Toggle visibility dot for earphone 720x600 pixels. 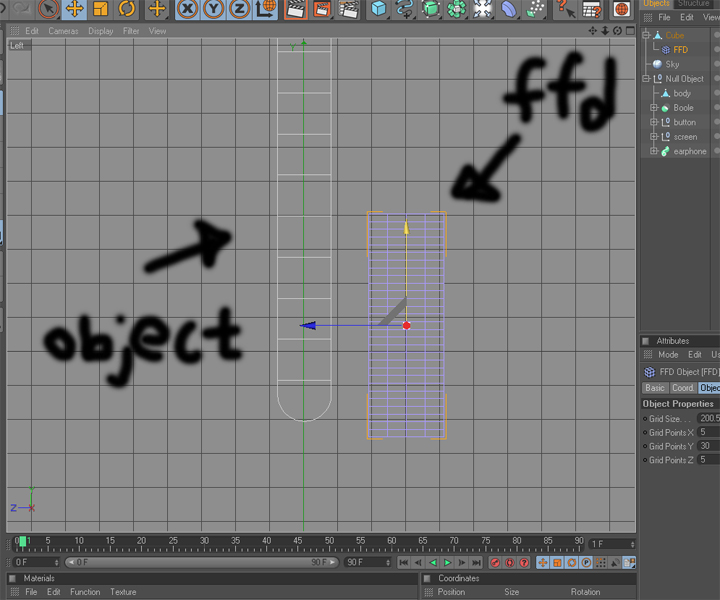tap(717, 151)
